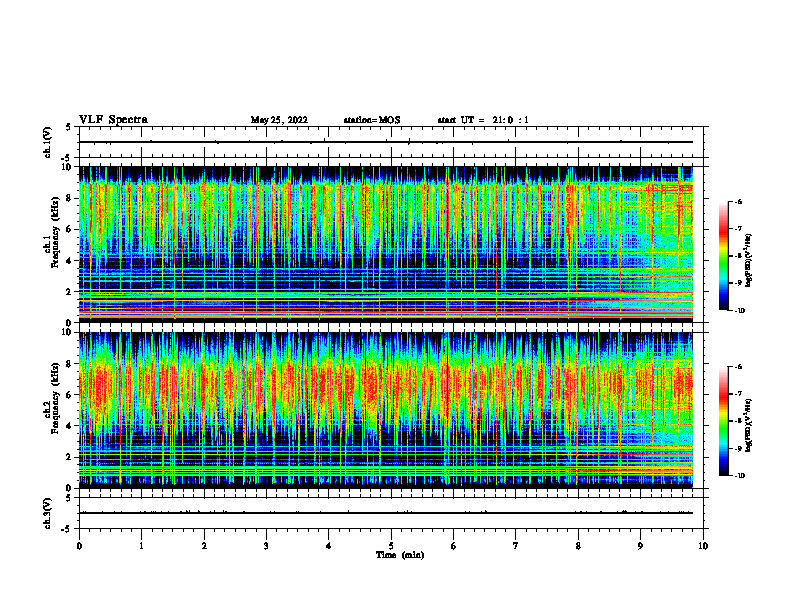The height and width of the screenshot is (612, 792).
Task: Click time axis tick label "10"
Action: 703,546
